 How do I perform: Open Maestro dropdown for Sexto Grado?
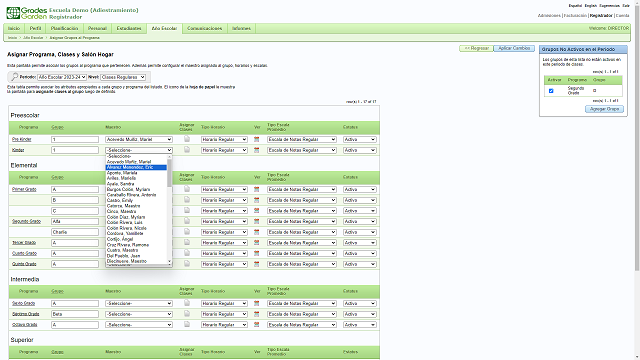pyautogui.click(x=139, y=303)
